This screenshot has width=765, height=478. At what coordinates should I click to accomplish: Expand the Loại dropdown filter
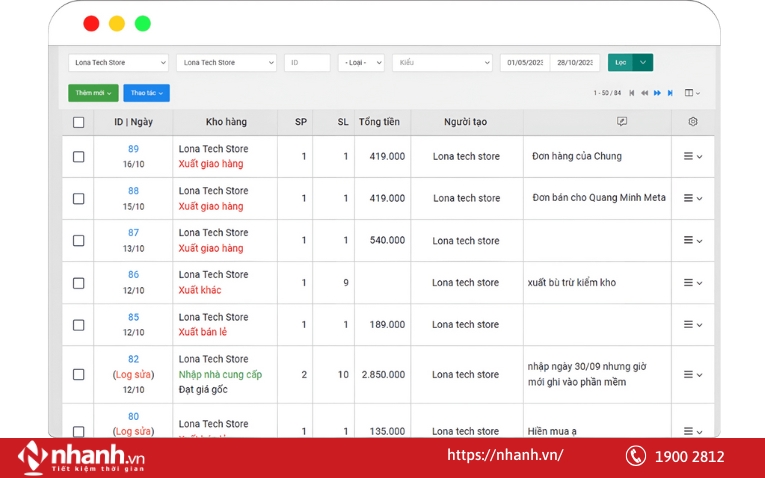[361, 62]
